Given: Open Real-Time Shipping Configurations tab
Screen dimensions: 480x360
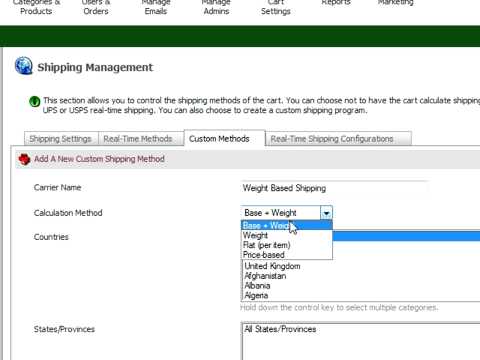Looking at the screenshot, I should click(338, 139).
